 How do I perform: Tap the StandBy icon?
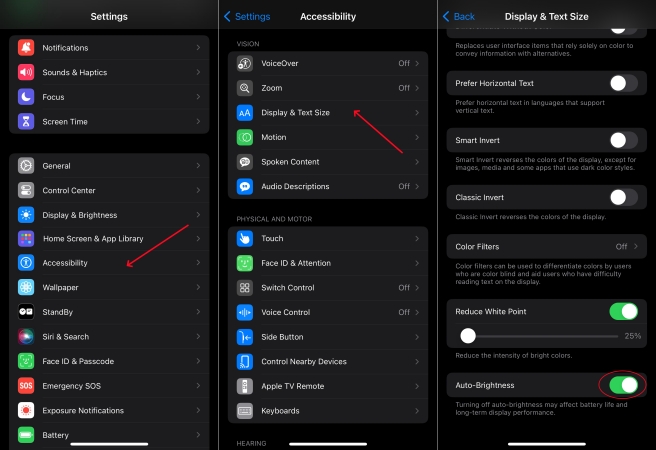click(26, 312)
